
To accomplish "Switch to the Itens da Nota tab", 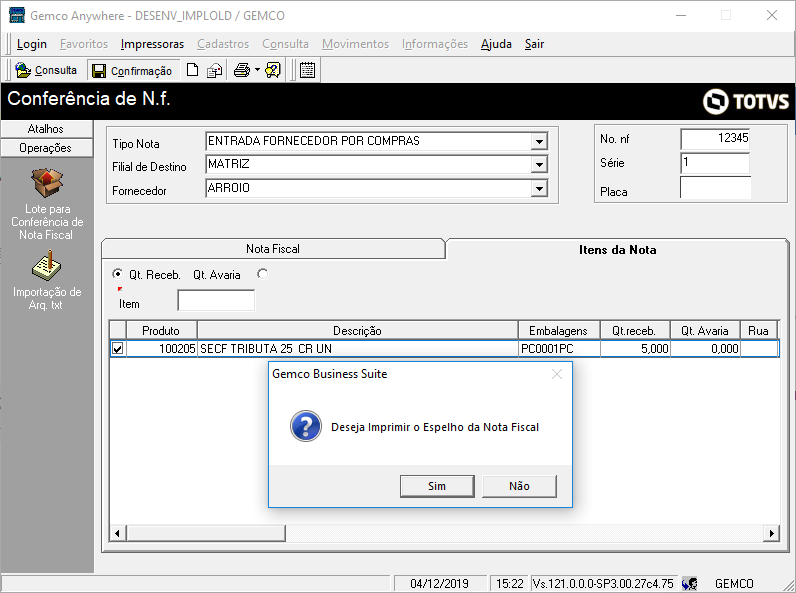I will click(617, 250).
